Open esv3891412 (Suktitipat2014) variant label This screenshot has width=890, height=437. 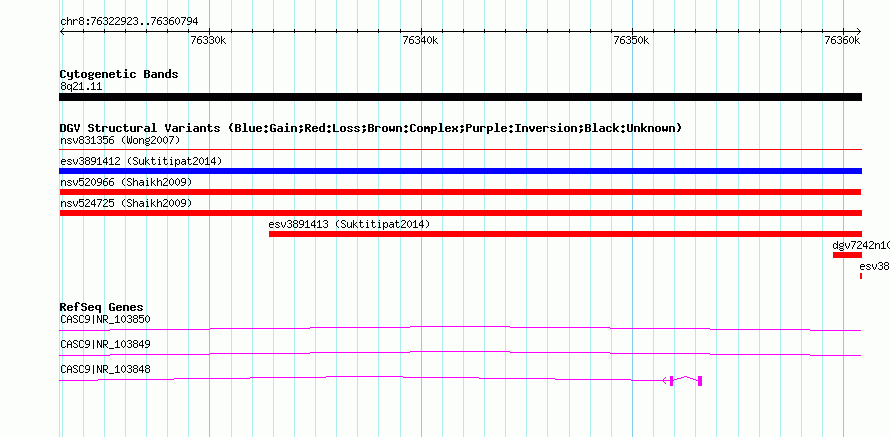[141, 161]
